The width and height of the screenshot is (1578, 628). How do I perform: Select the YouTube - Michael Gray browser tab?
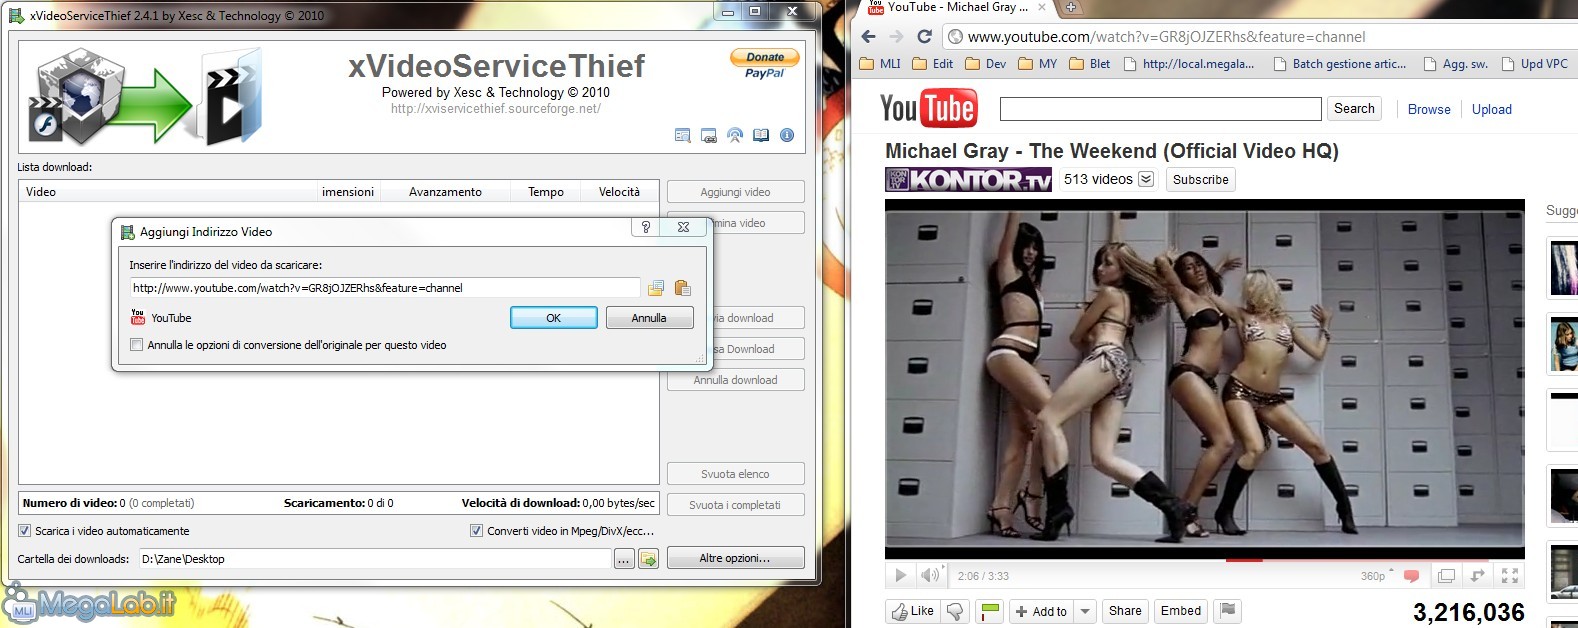click(955, 7)
